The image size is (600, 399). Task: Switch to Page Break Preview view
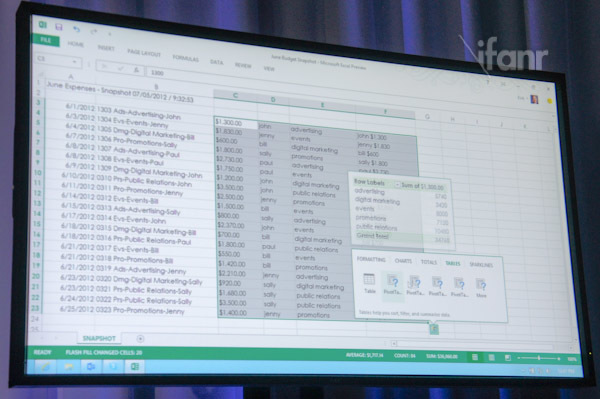(507, 358)
